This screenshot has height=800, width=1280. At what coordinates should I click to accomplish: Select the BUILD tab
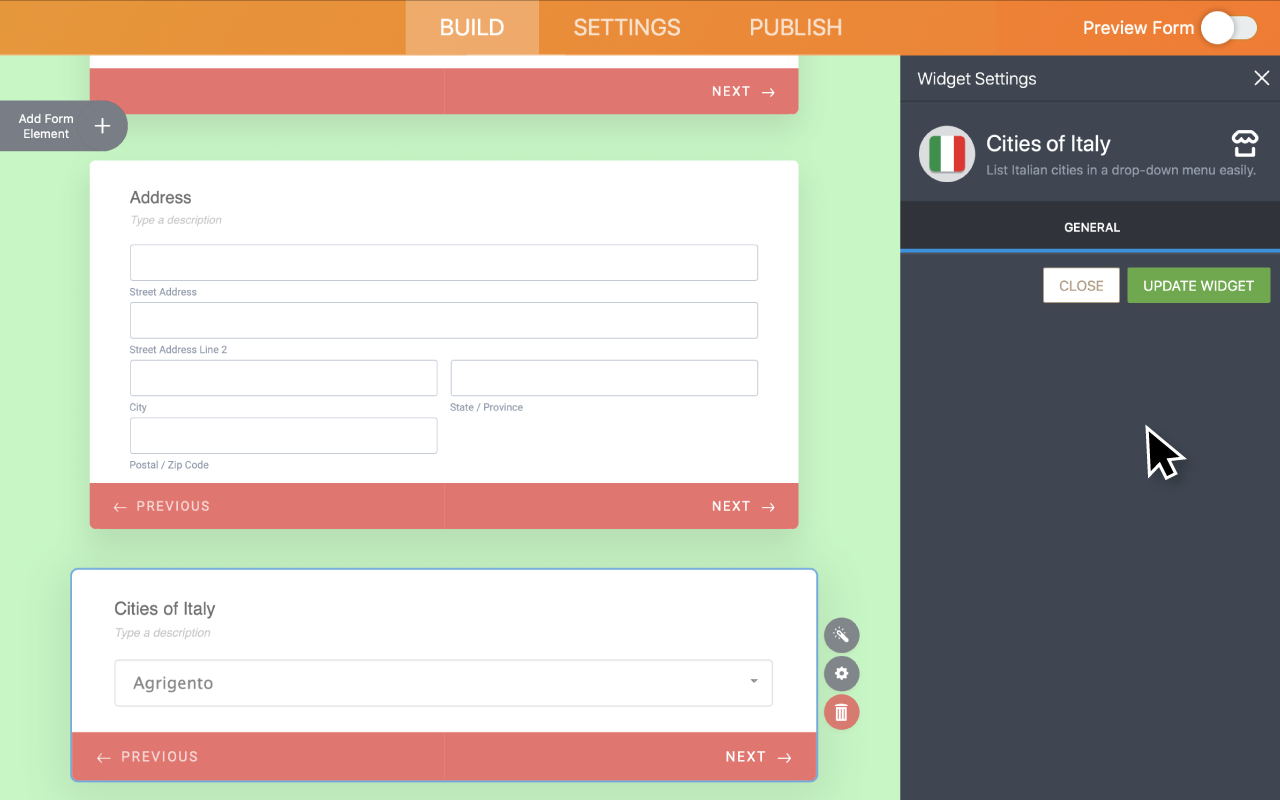pyautogui.click(x=471, y=27)
